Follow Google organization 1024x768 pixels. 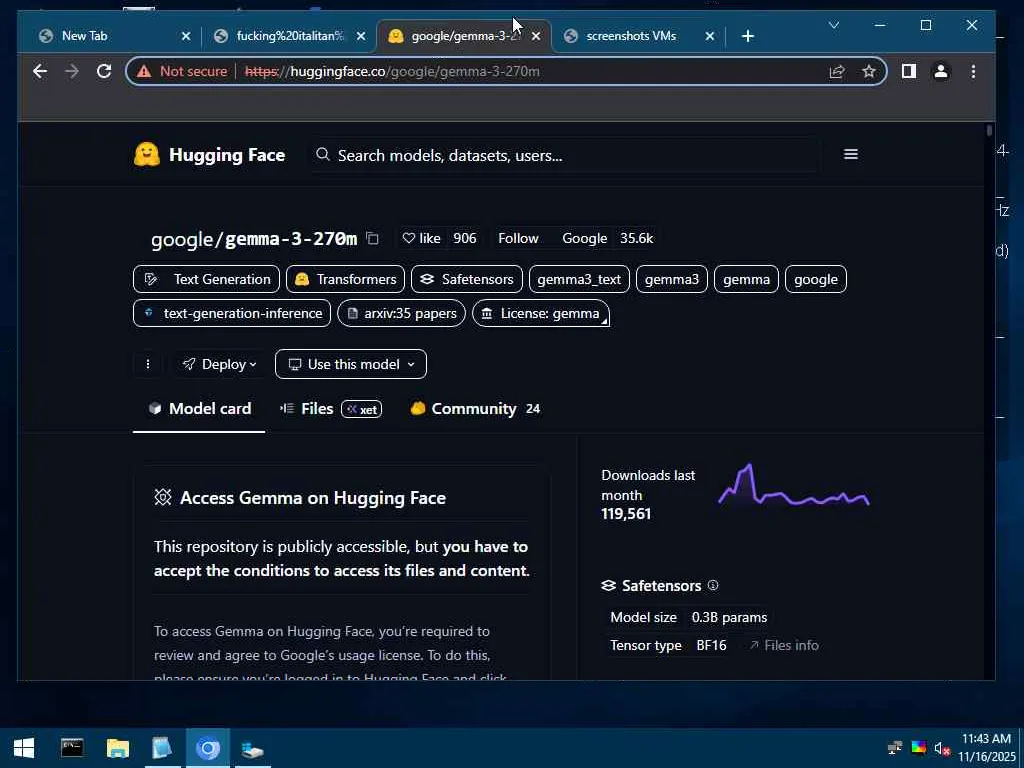coord(518,238)
